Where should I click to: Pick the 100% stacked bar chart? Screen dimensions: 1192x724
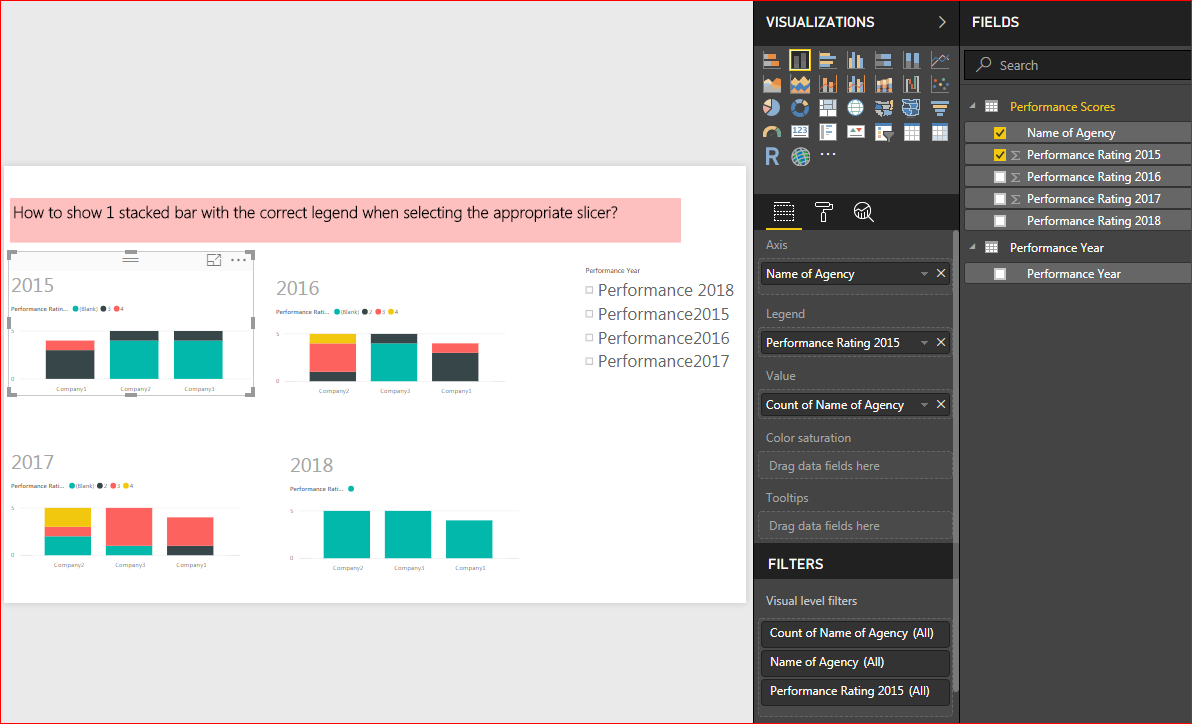[883, 60]
